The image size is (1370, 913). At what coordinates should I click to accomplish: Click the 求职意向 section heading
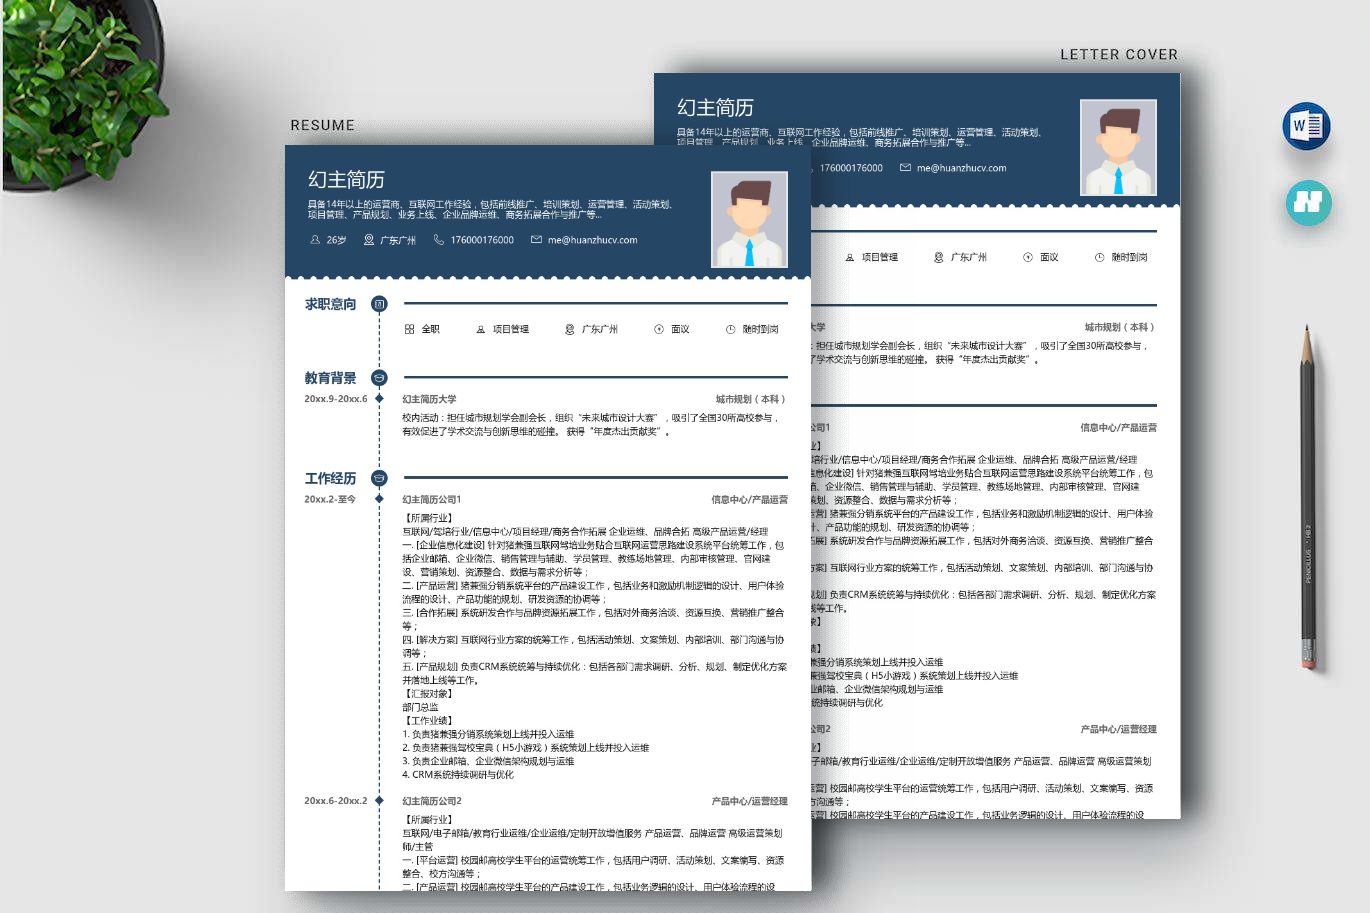click(330, 304)
